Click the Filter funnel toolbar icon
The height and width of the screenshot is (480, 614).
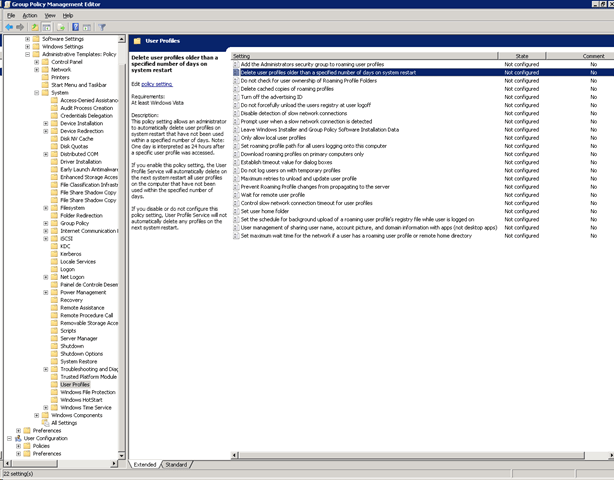click(x=102, y=27)
